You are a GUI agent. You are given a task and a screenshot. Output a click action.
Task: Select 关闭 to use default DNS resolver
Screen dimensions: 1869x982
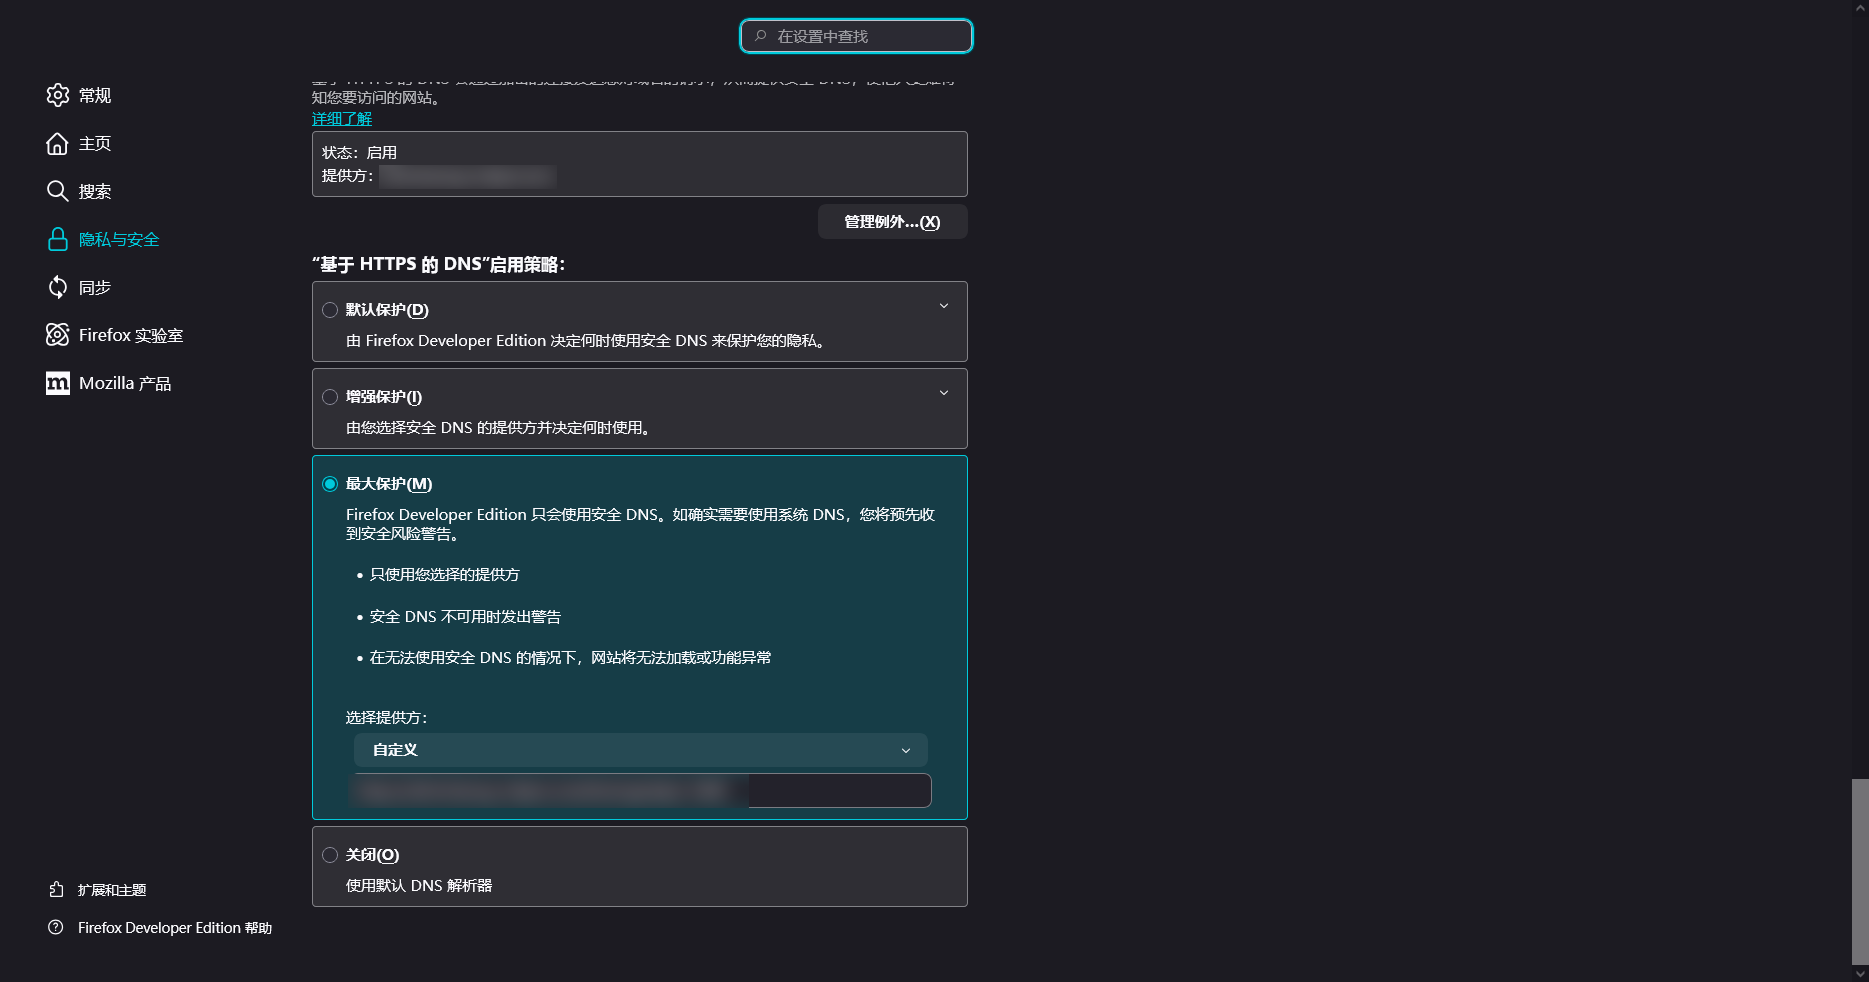[330, 855]
